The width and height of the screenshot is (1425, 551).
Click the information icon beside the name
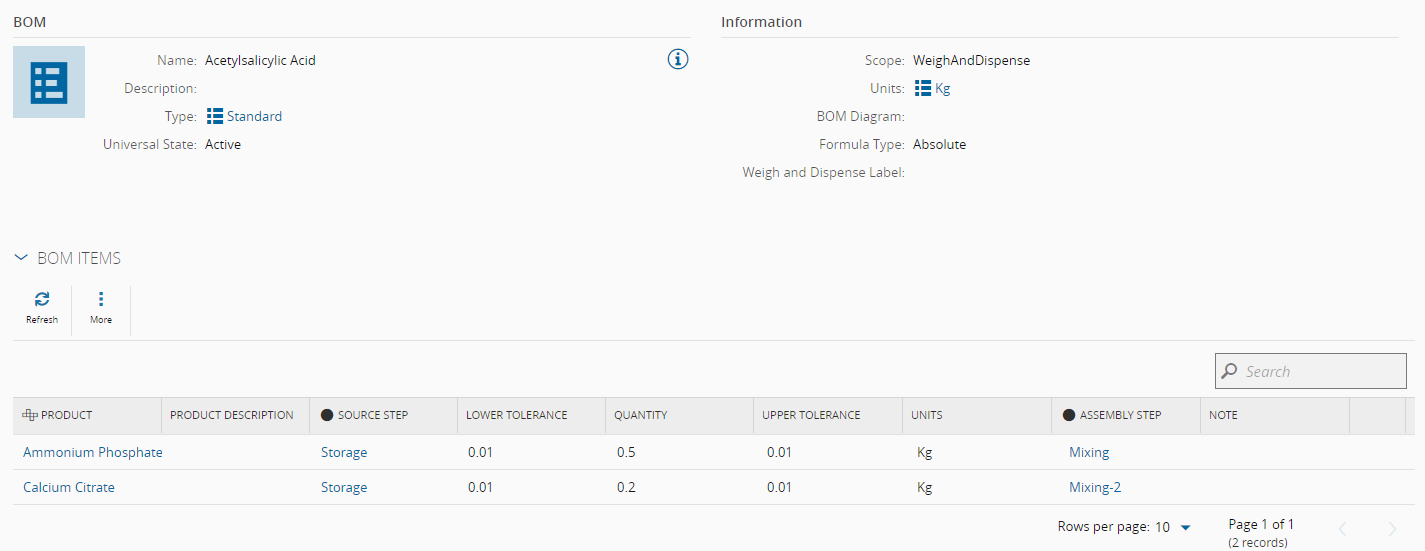678,60
